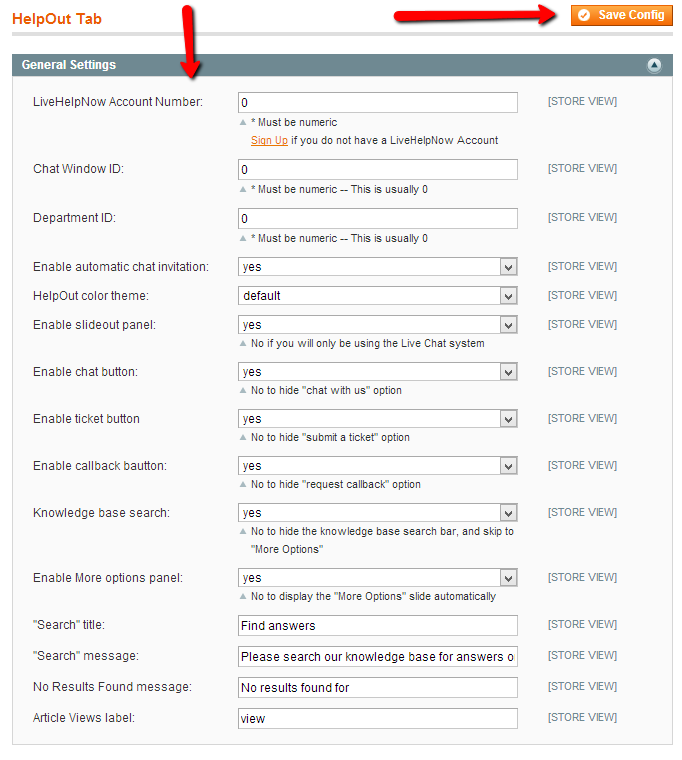Screen dimensions: 682x760
Task: Open the Sign Up link
Action: 269,141
